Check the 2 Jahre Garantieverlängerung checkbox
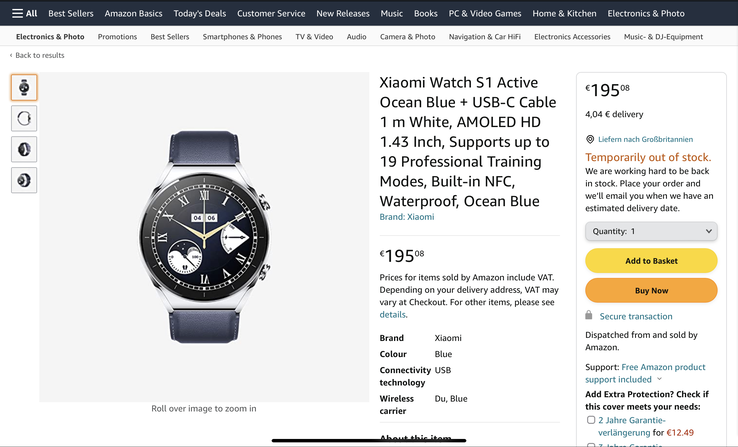The image size is (738, 447). tap(591, 420)
